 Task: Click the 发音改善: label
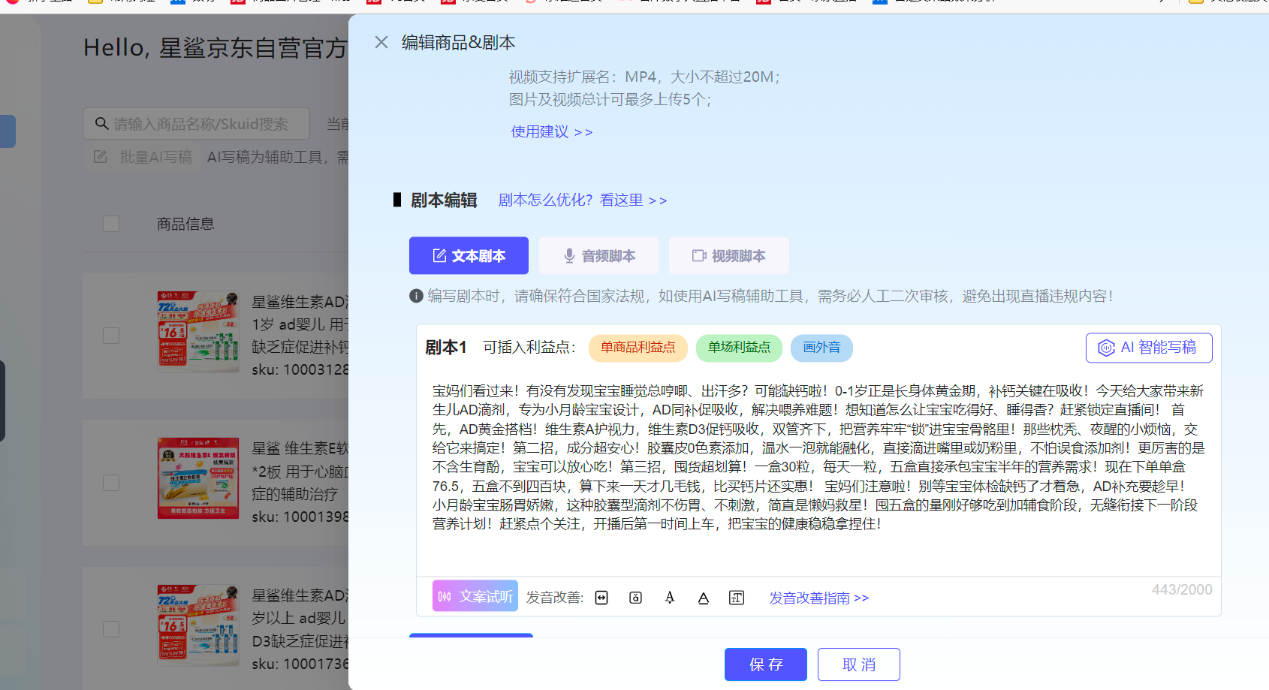tap(555, 598)
